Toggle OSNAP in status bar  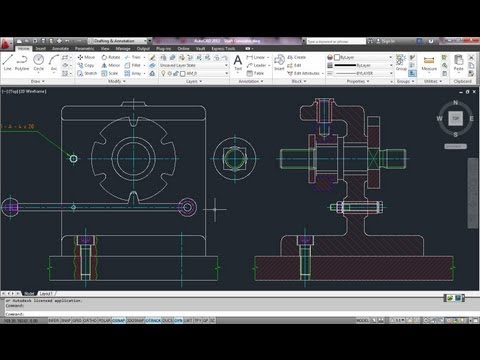pyautogui.click(x=118, y=321)
